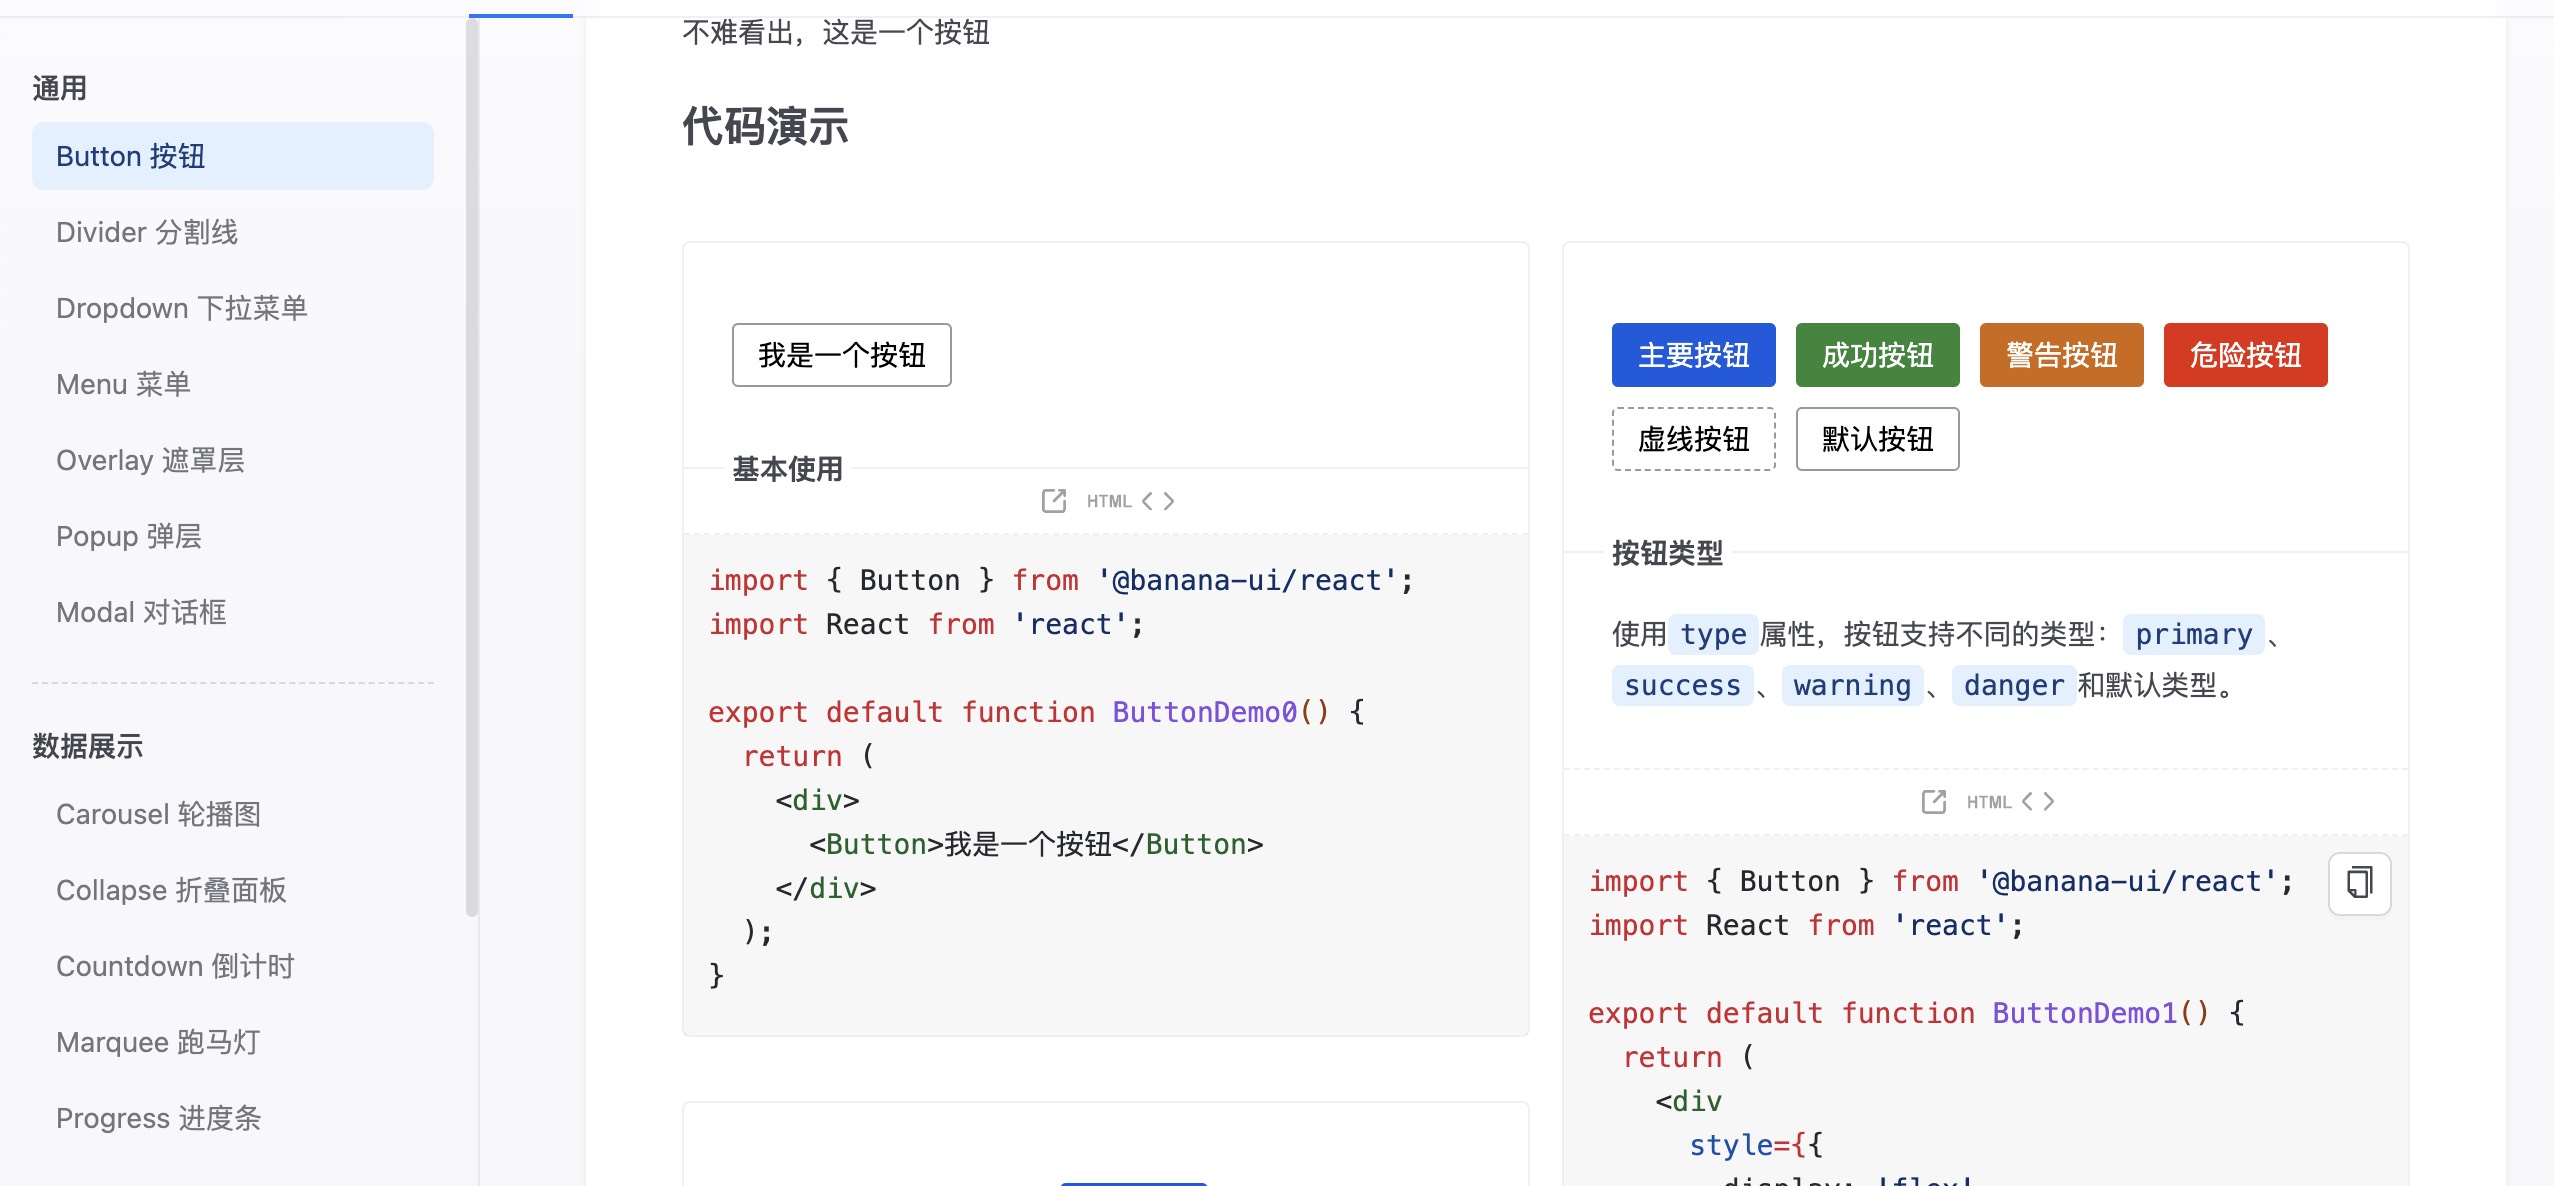Expand Collapse 折叠面板 navigation item
Viewport: 2554px width, 1186px height.
point(173,890)
